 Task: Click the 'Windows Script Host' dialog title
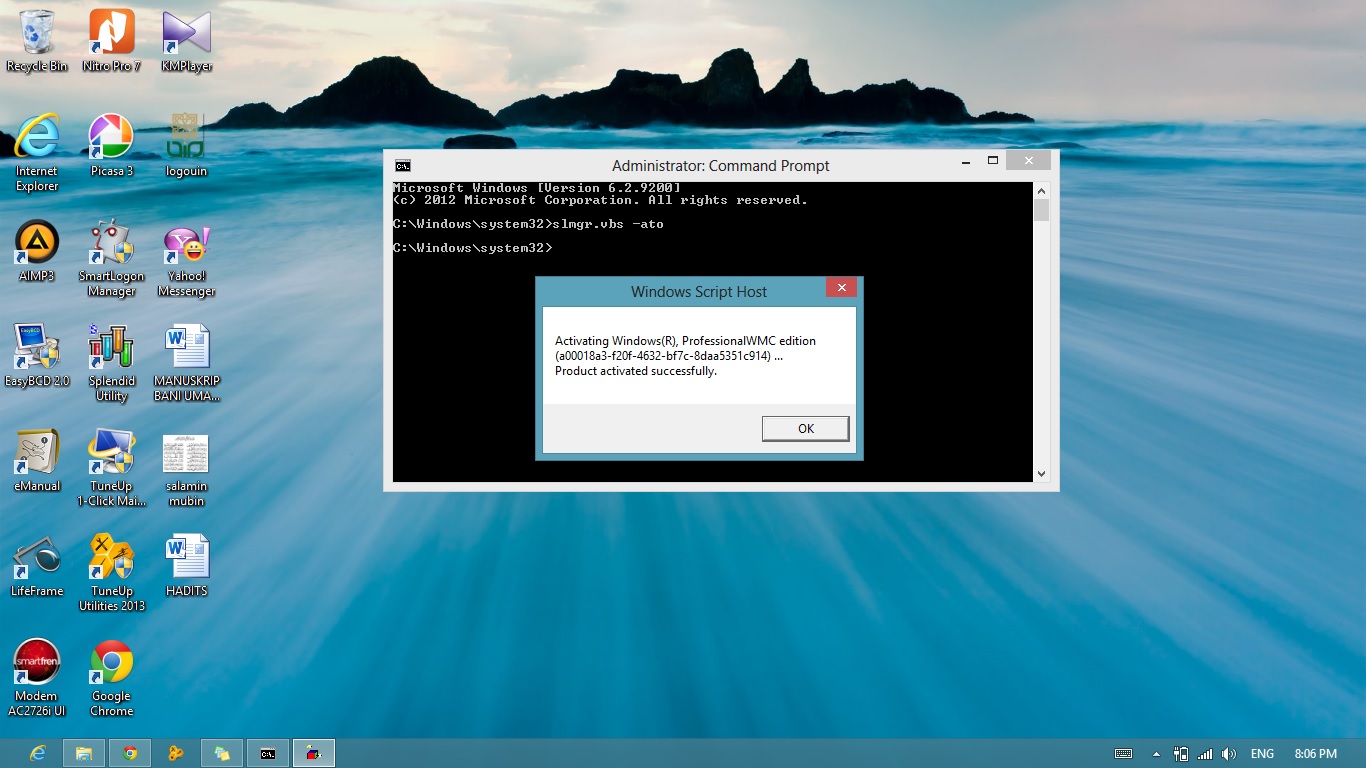point(699,292)
